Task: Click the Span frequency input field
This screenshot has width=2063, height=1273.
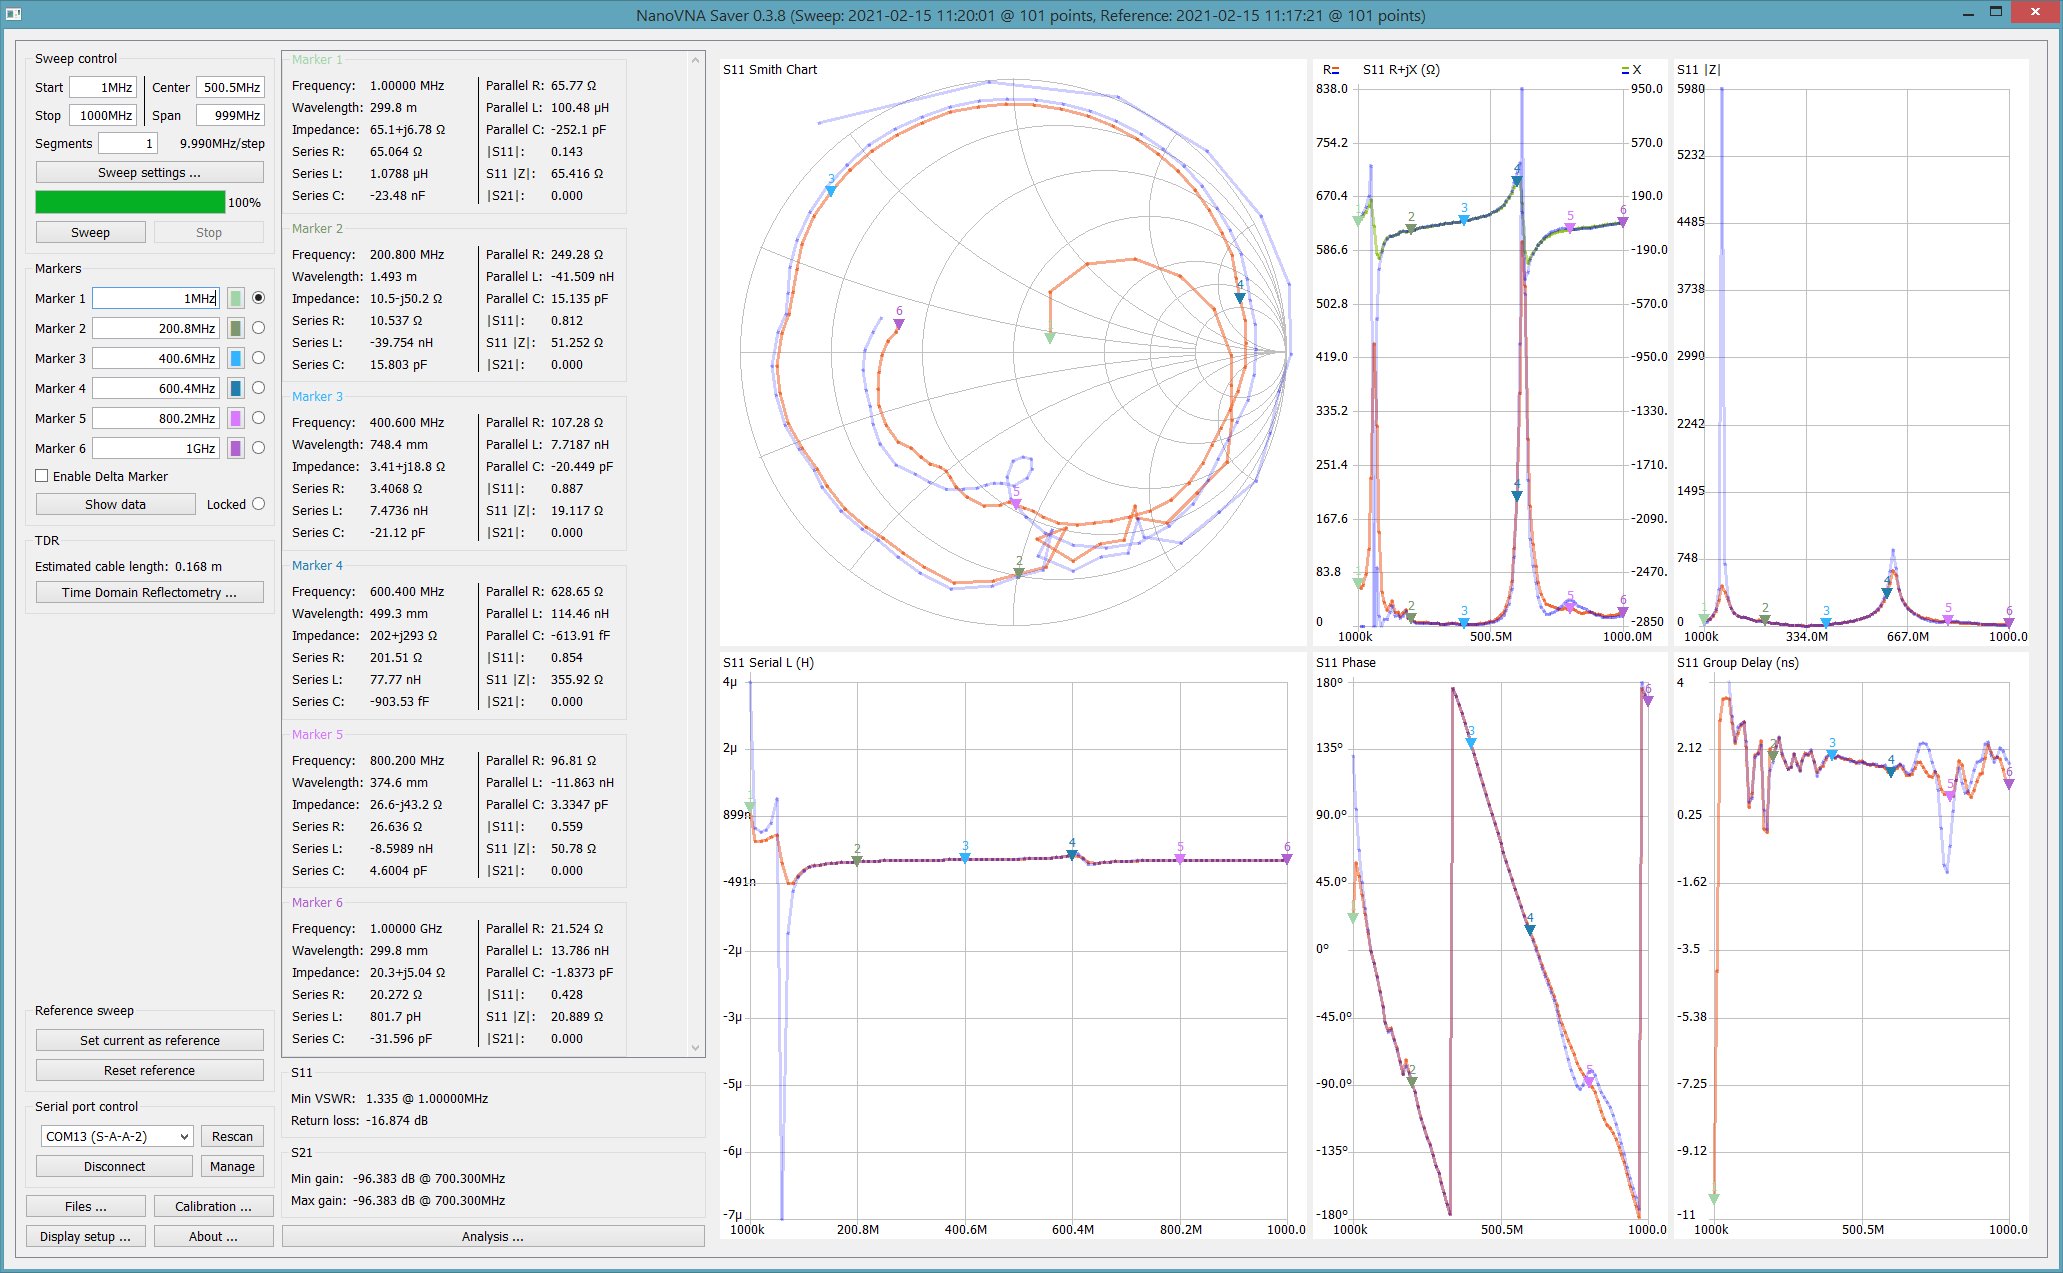Action: pos(230,115)
